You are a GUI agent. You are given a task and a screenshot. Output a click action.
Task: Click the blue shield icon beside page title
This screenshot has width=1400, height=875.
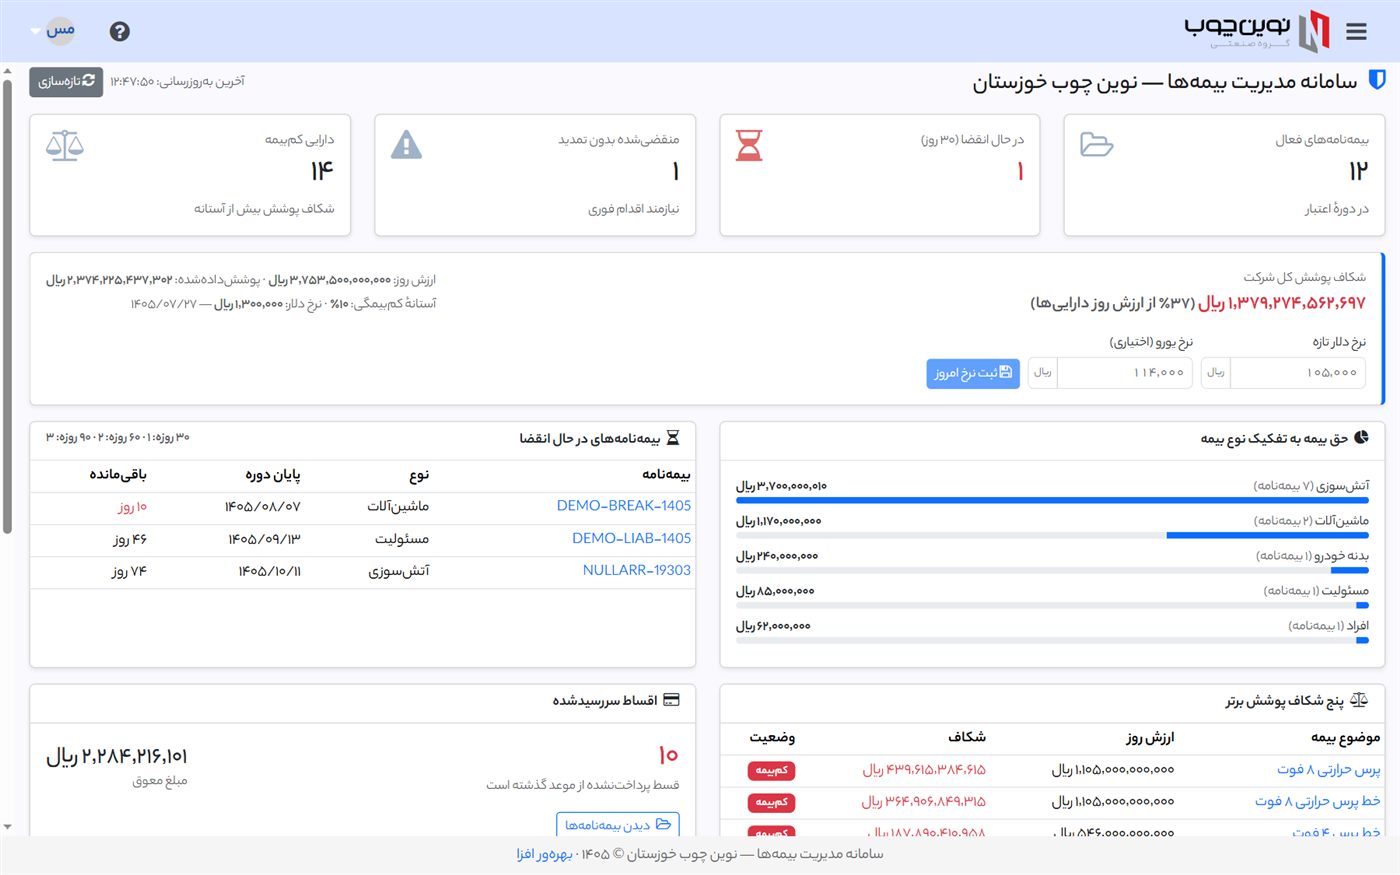(x=1376, y=81)
